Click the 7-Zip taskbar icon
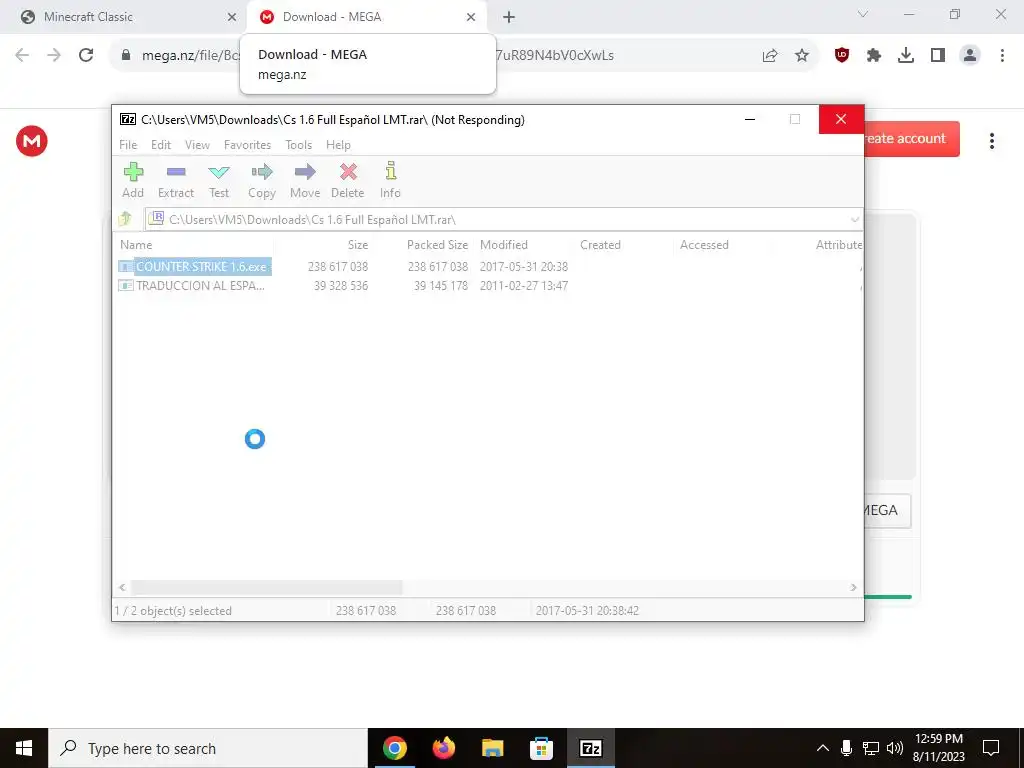1024x768 pixels. 590,748
